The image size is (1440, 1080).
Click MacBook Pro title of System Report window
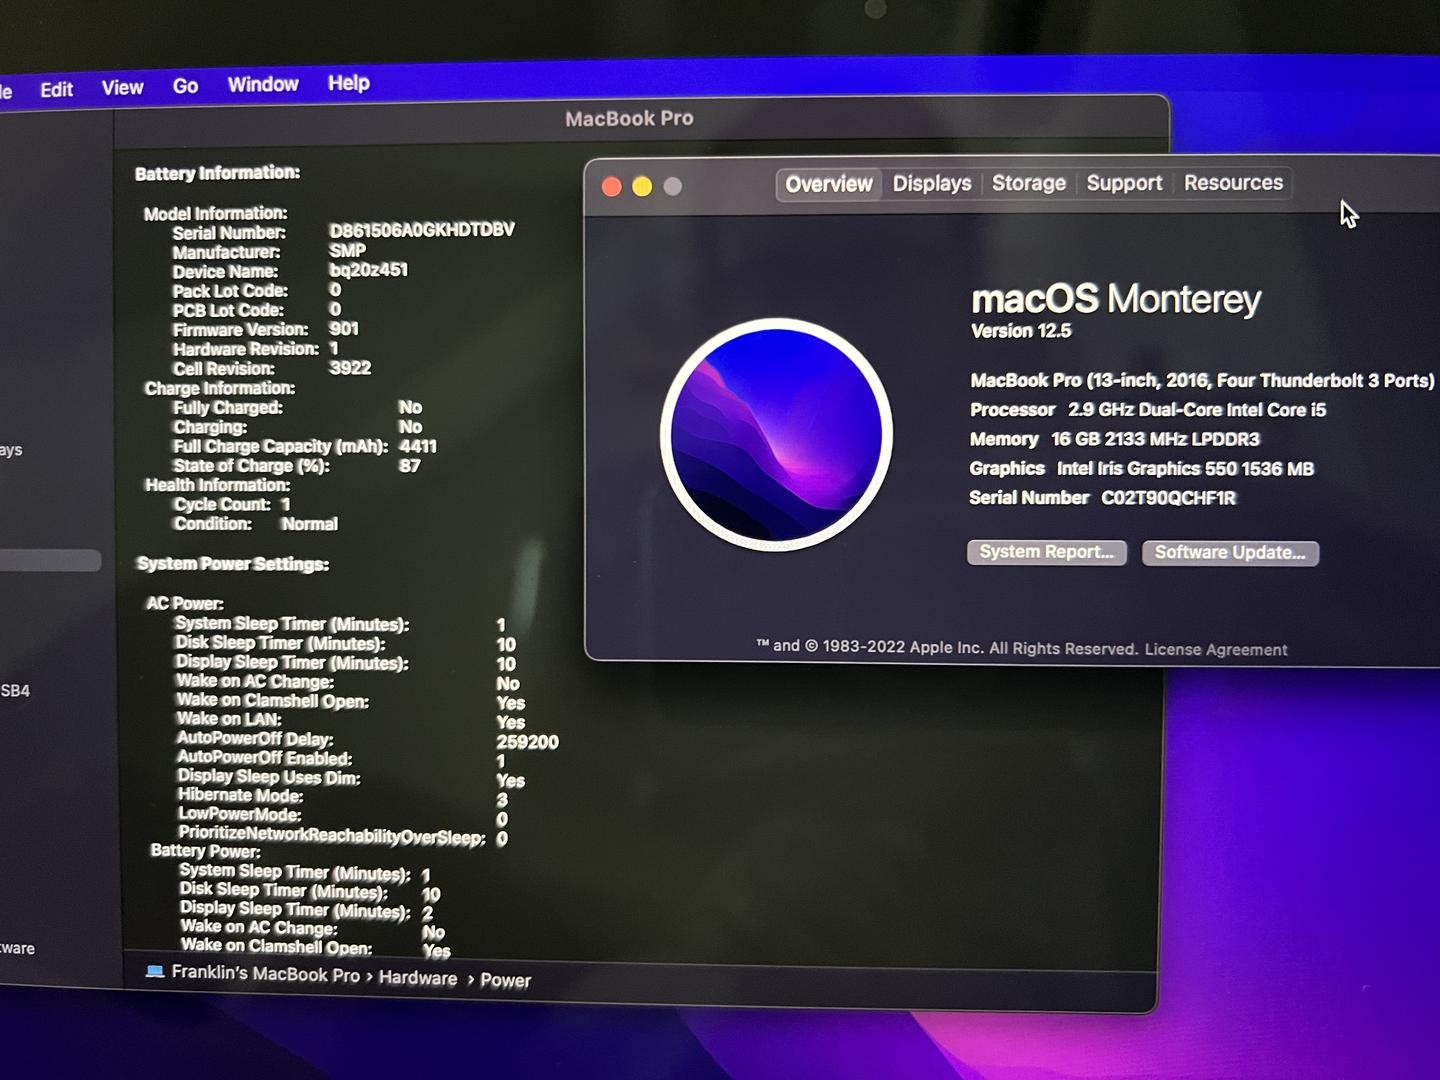(629, 118)
